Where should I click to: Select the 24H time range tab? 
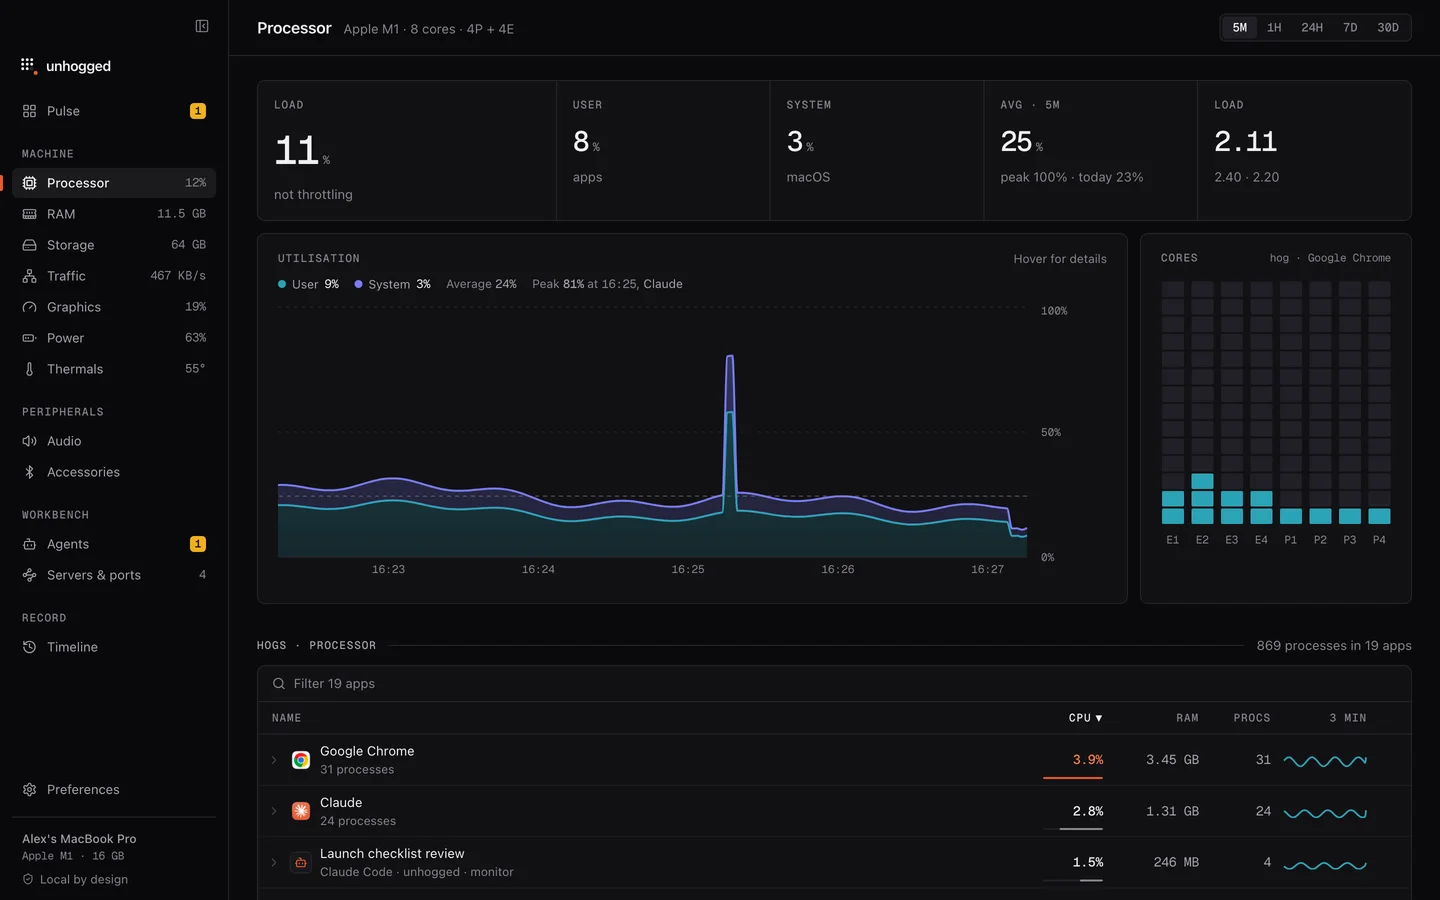pyautogui.click(x=1312, y=27)
